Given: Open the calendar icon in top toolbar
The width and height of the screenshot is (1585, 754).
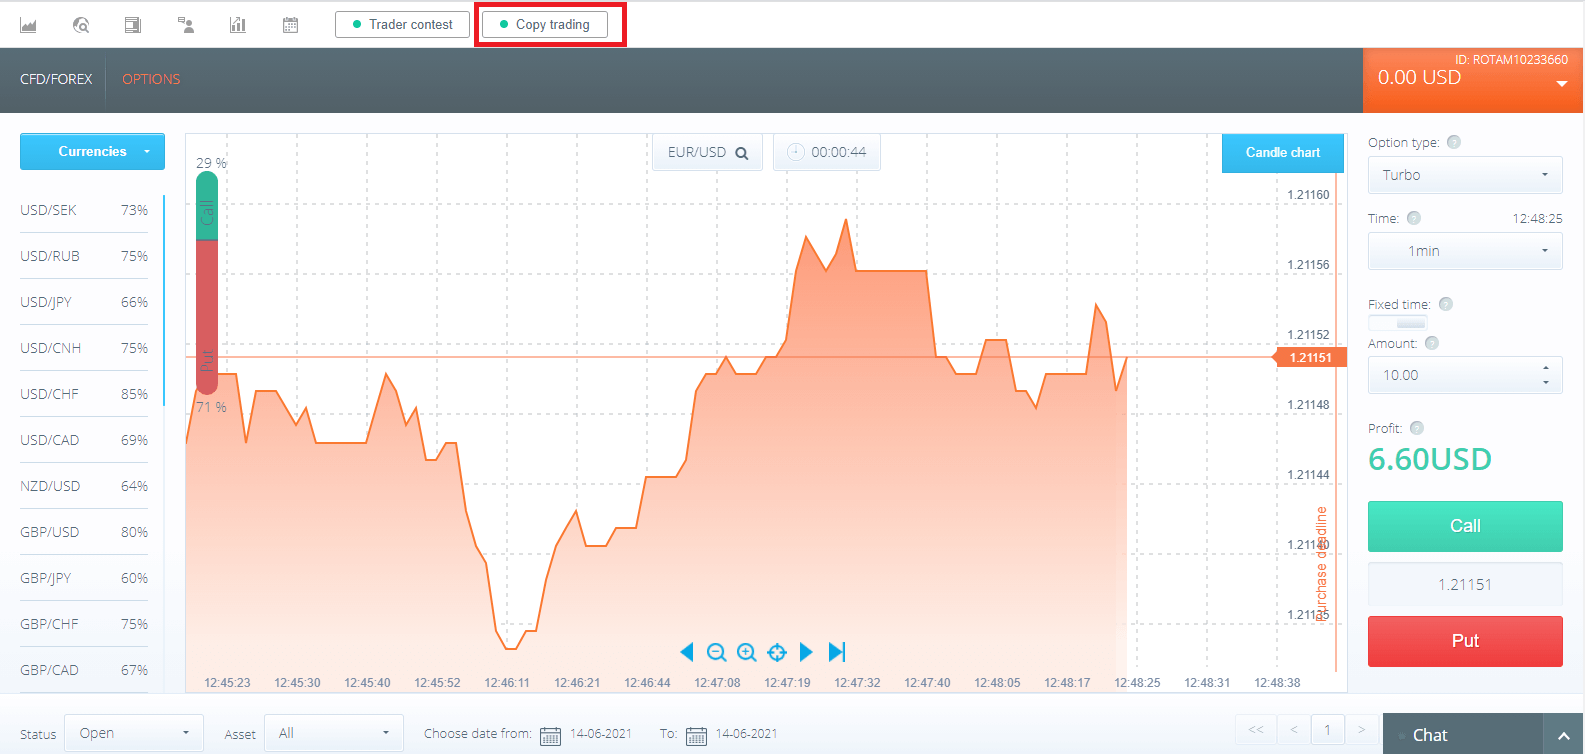Looking at the screenshot, I should click(290, 25).
